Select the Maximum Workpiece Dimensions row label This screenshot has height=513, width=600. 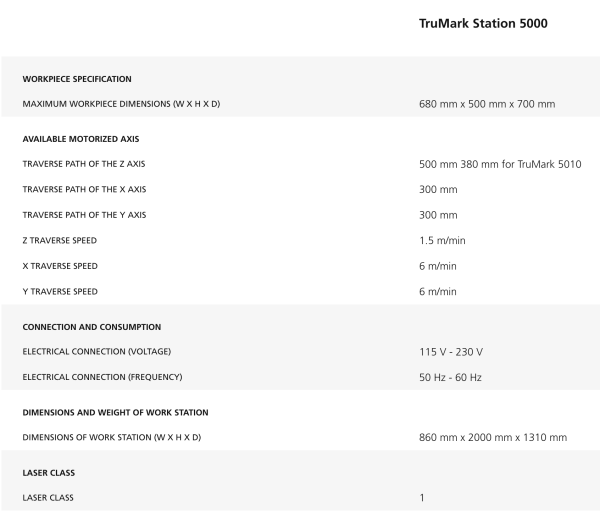[124, 104]
